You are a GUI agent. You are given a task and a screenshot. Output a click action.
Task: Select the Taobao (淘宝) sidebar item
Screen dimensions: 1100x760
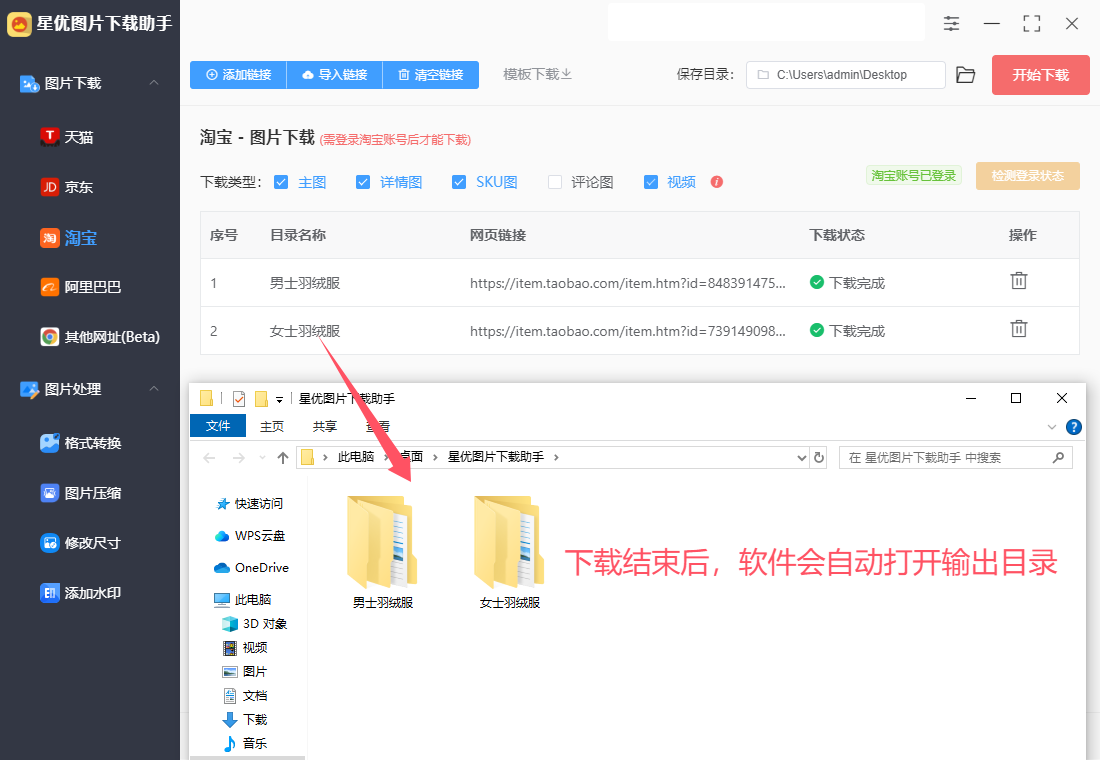click(x=68, y=238)
